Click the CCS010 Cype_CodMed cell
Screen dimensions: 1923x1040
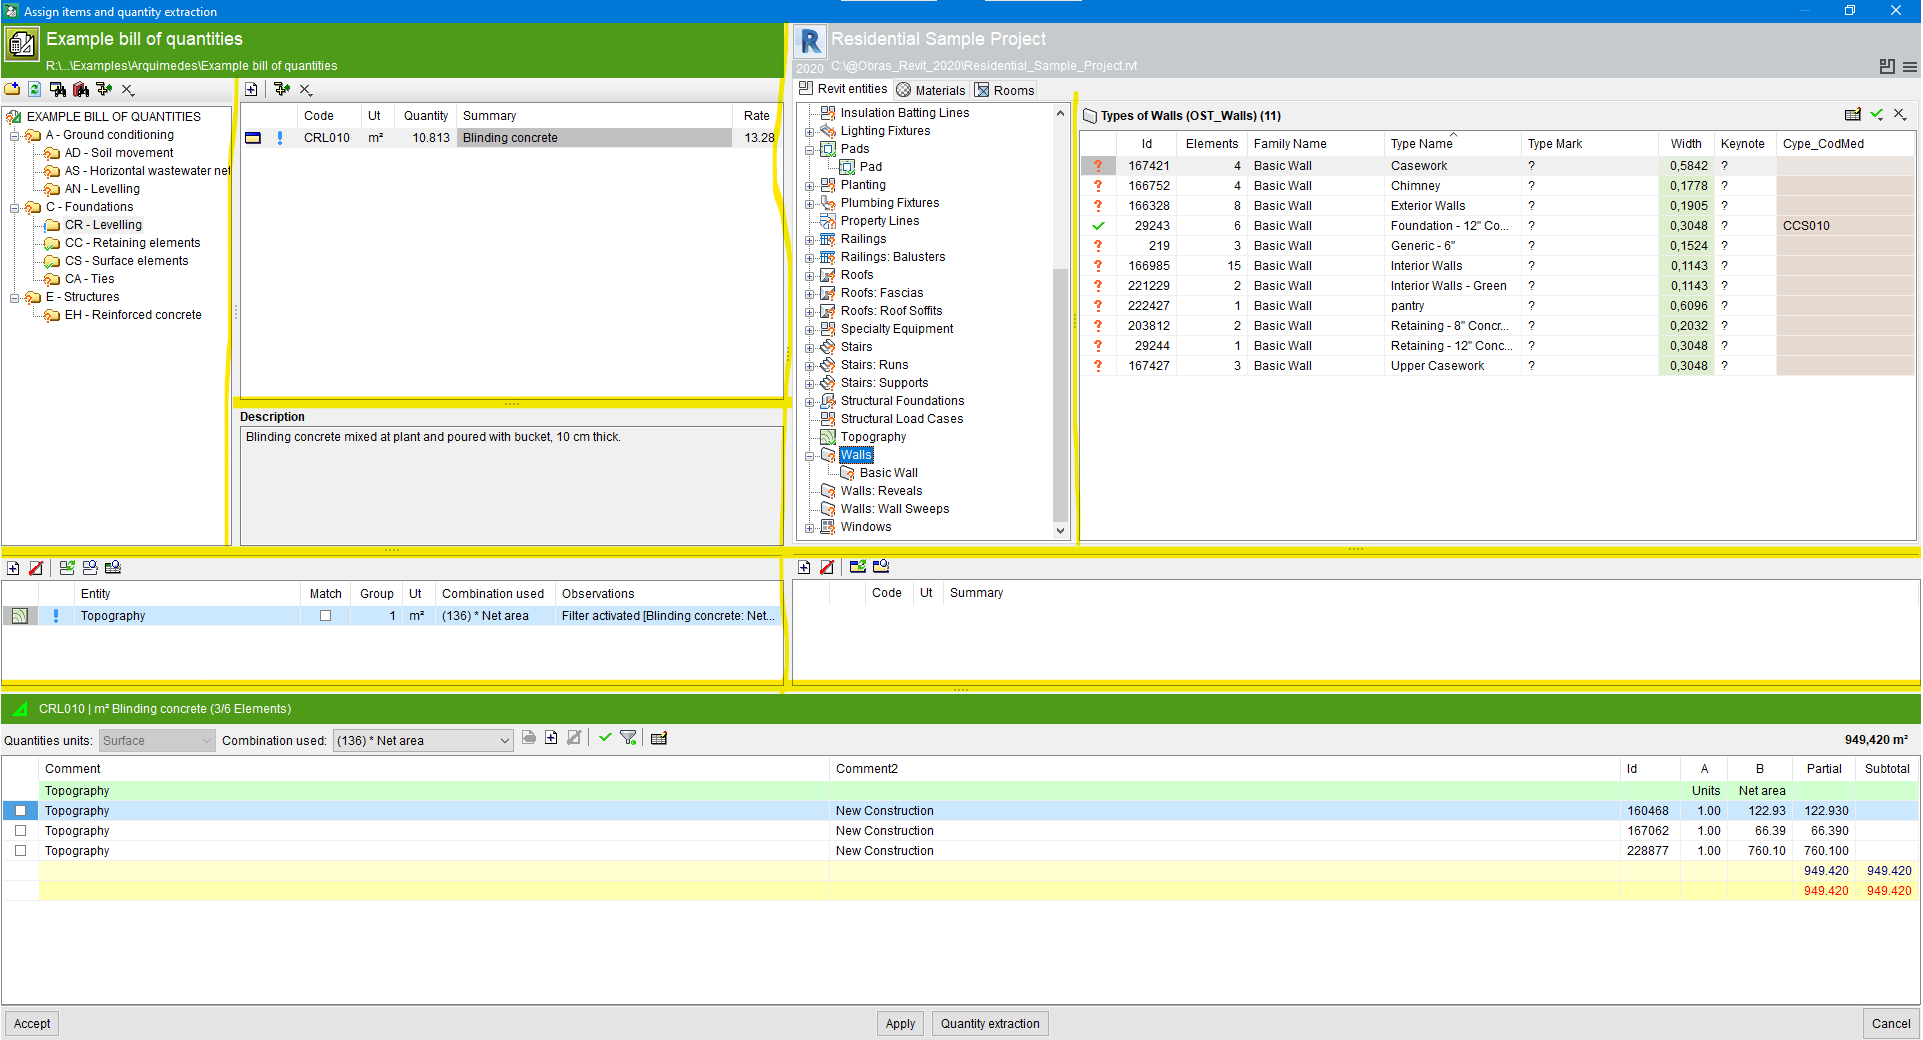(1846, 226)
